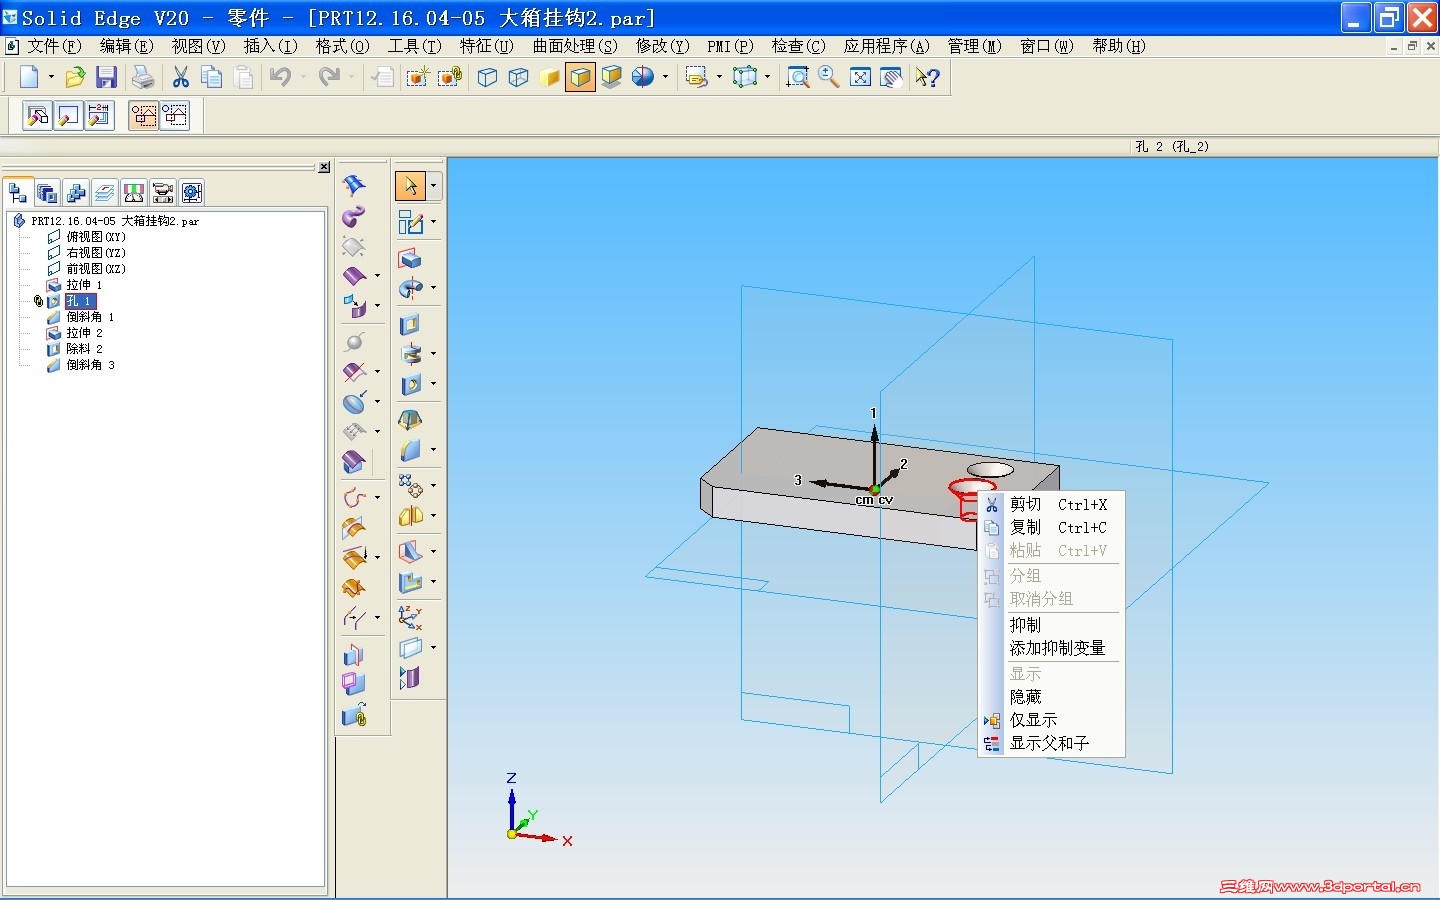
Task: Save the part with floppy disk icon
Action: (x=107, y=77)
